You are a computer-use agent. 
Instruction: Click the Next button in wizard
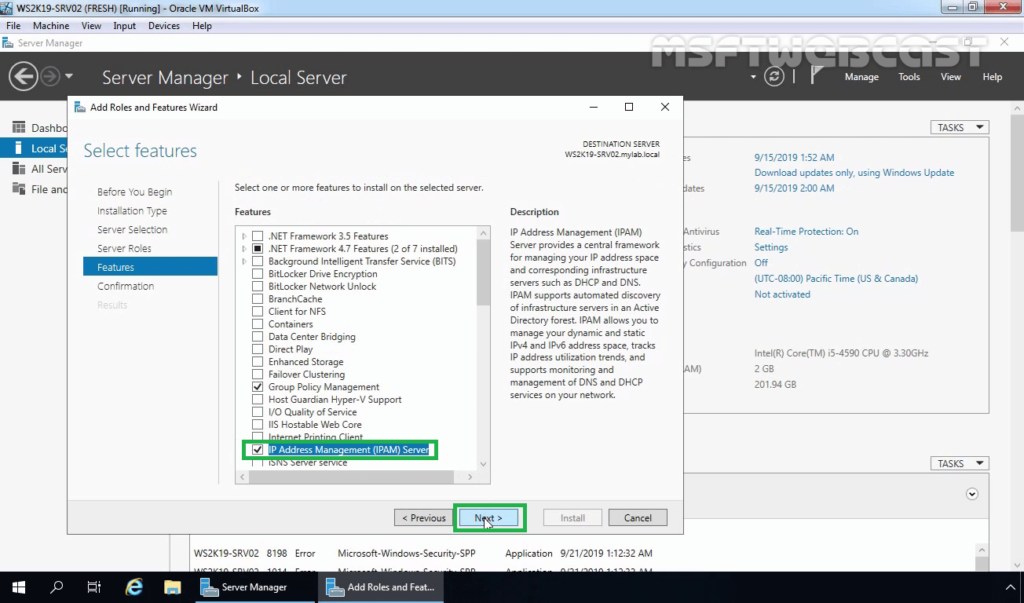(x=488, y=518)
